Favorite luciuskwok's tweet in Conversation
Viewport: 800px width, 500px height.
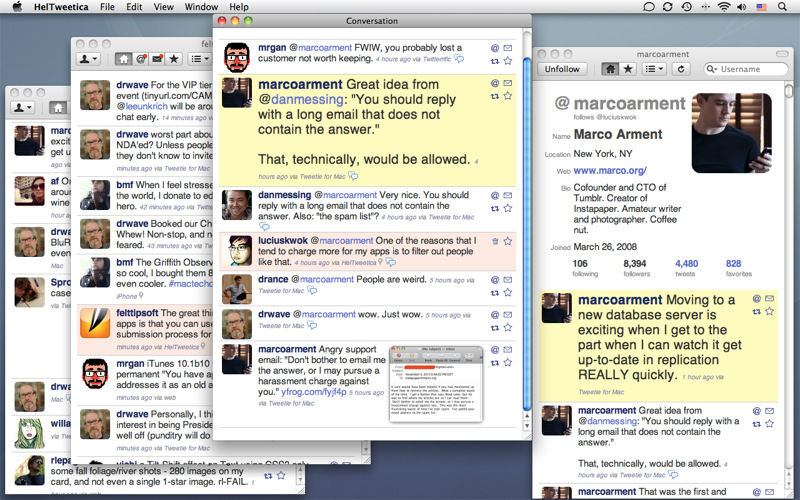pyautogui.click(x=508, y=241)
